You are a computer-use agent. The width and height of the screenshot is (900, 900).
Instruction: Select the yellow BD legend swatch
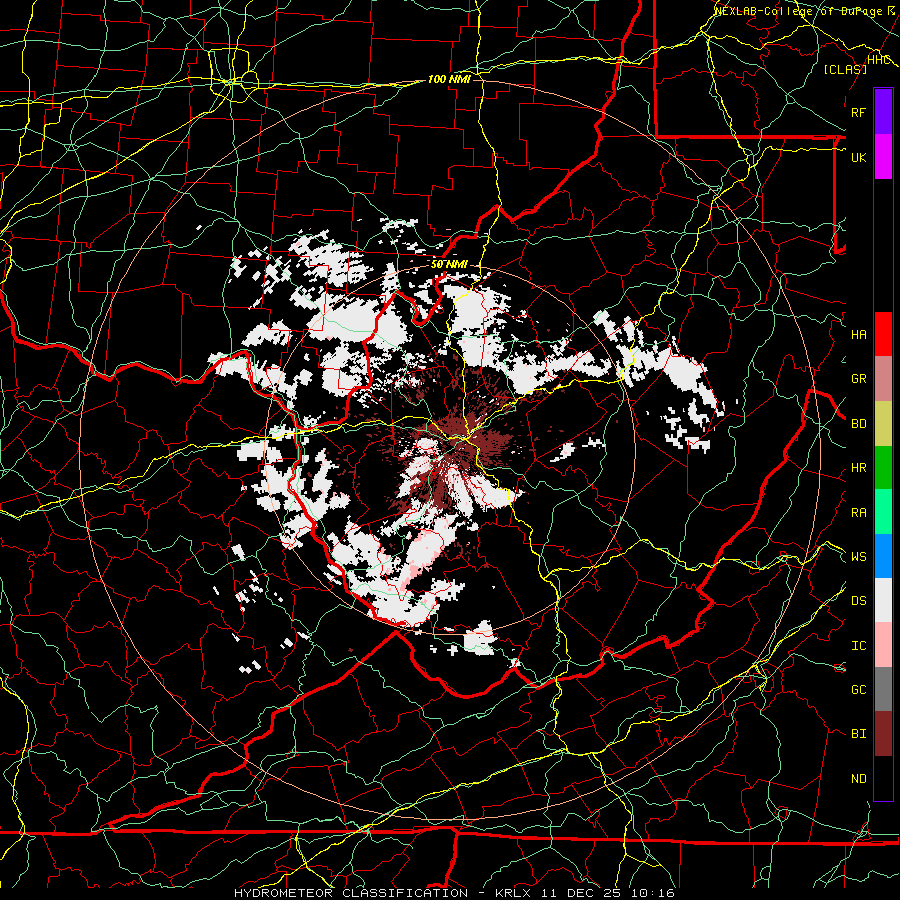(x=883, y=424)
